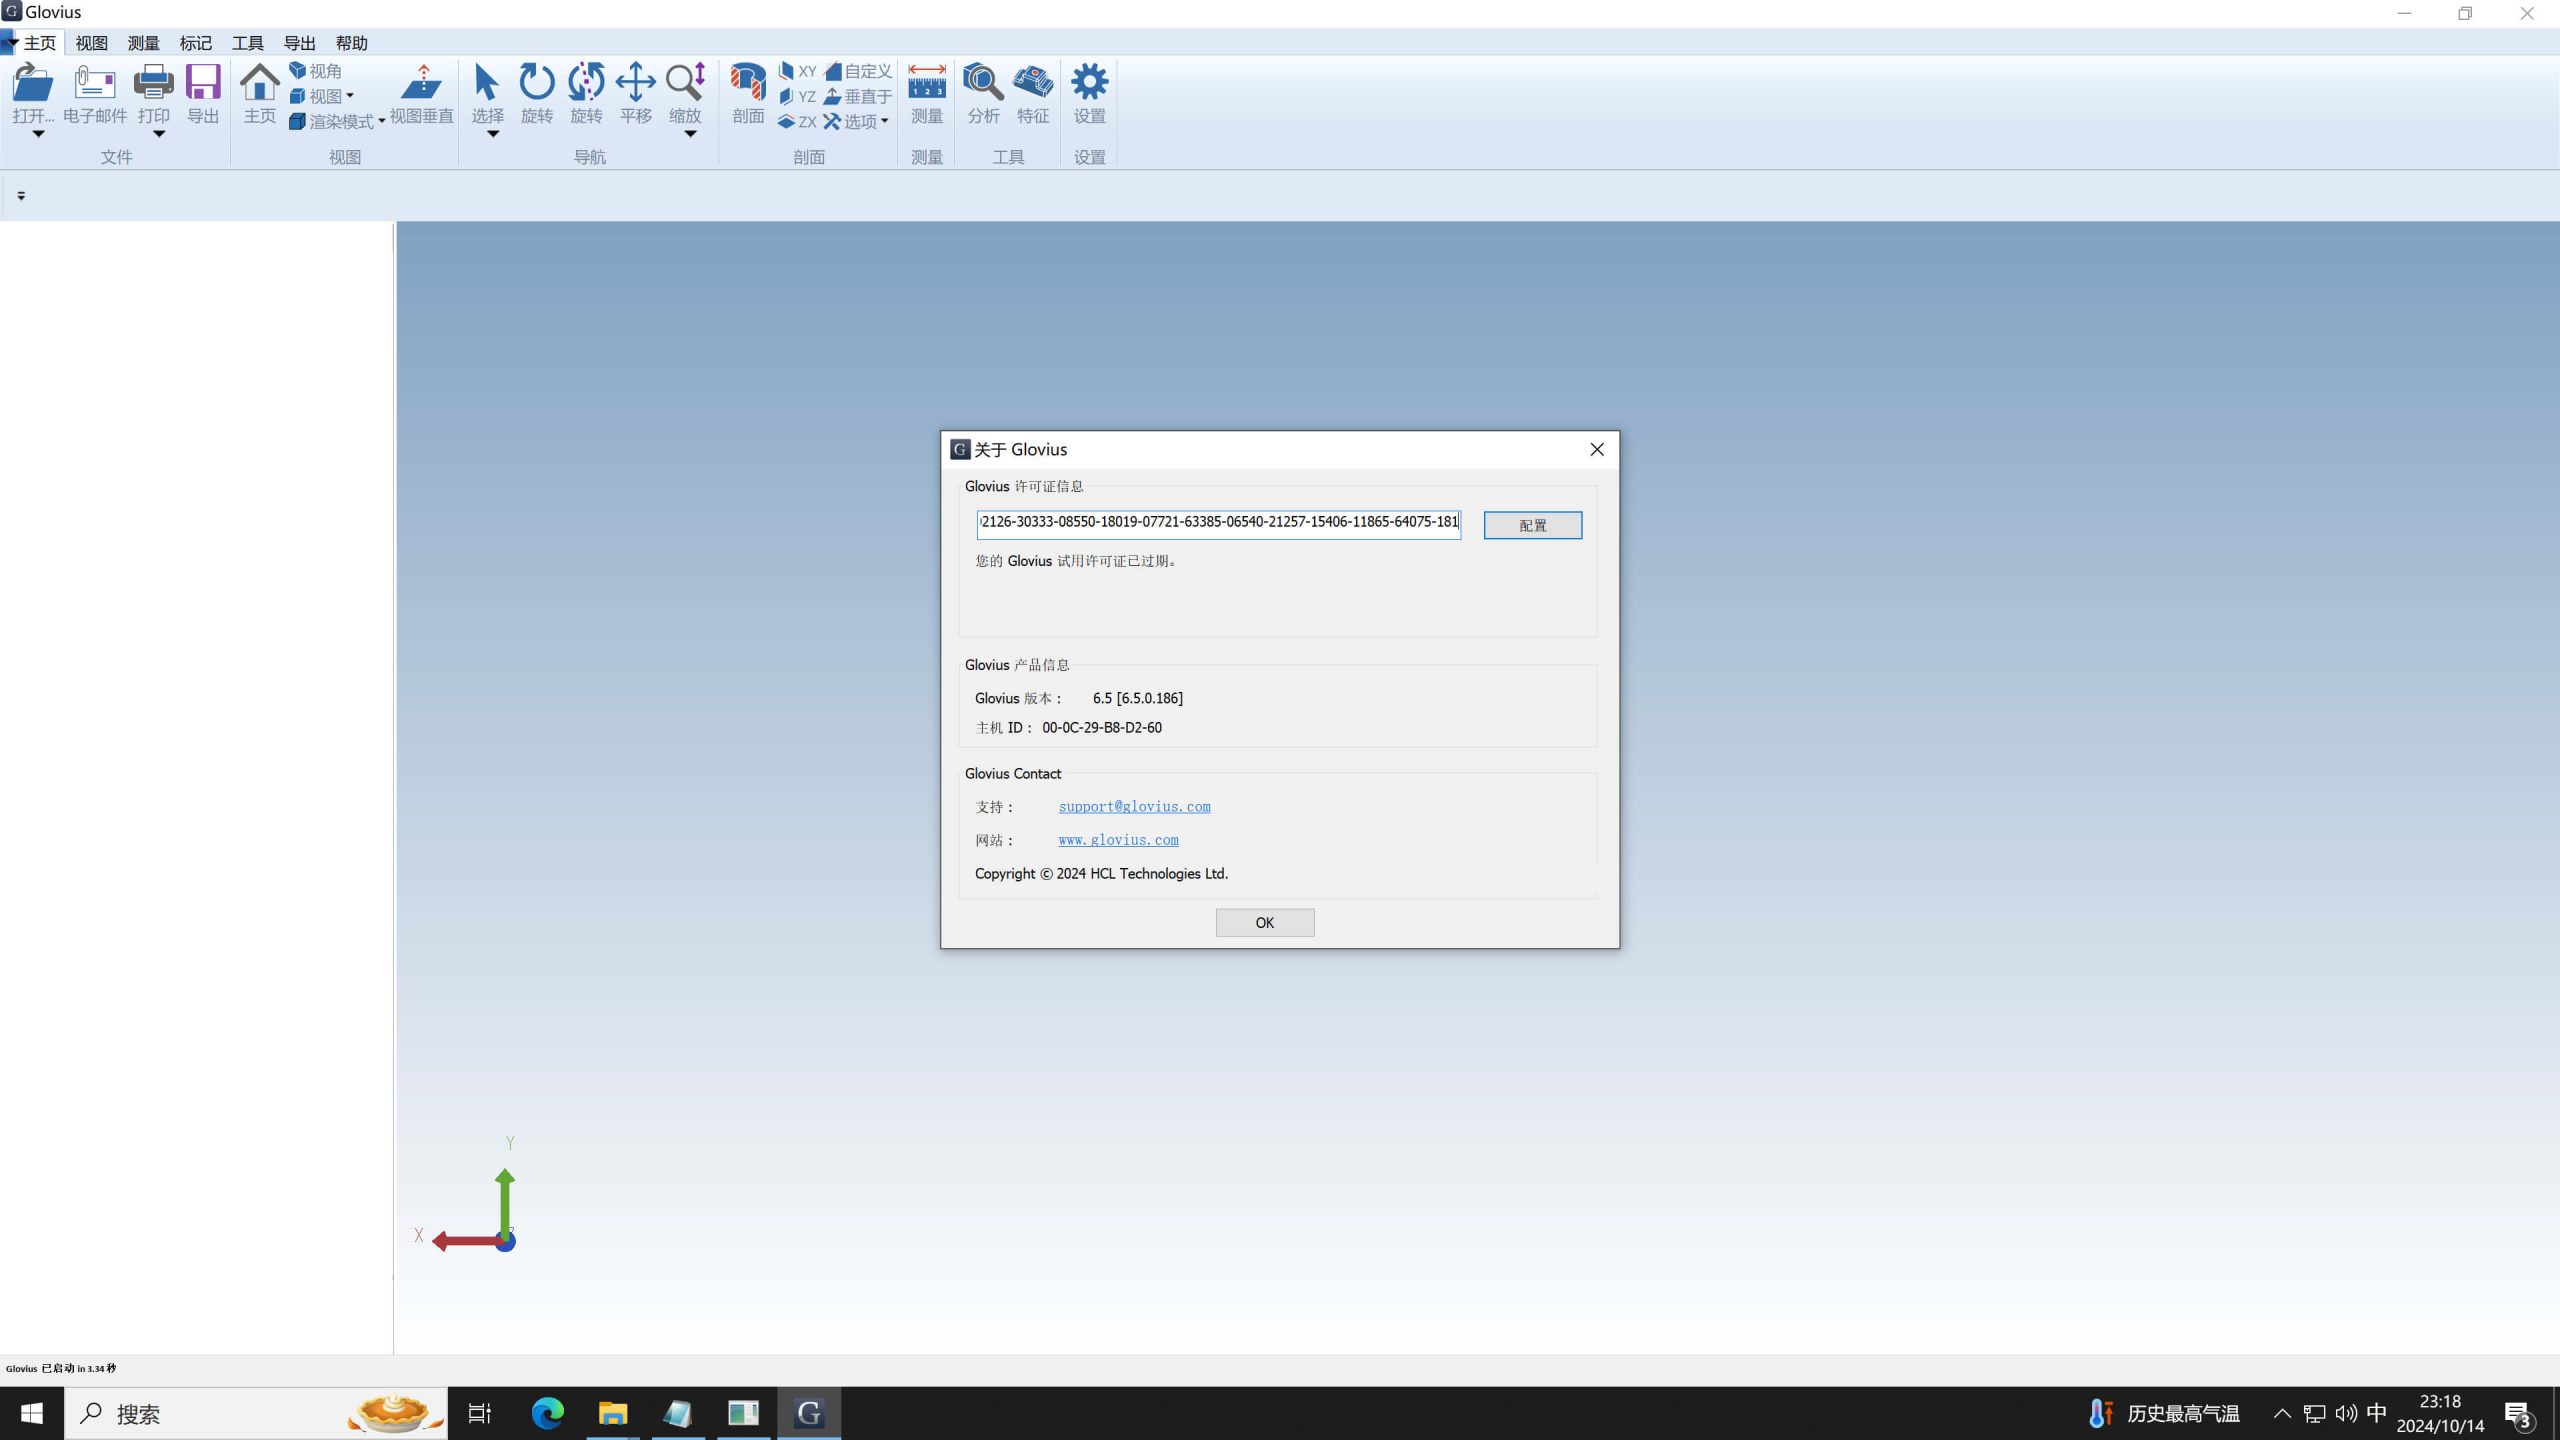Screen dimensions: 2560x1440
Task: Click the 配置 button in license dialog
Action: [1532, 525]
